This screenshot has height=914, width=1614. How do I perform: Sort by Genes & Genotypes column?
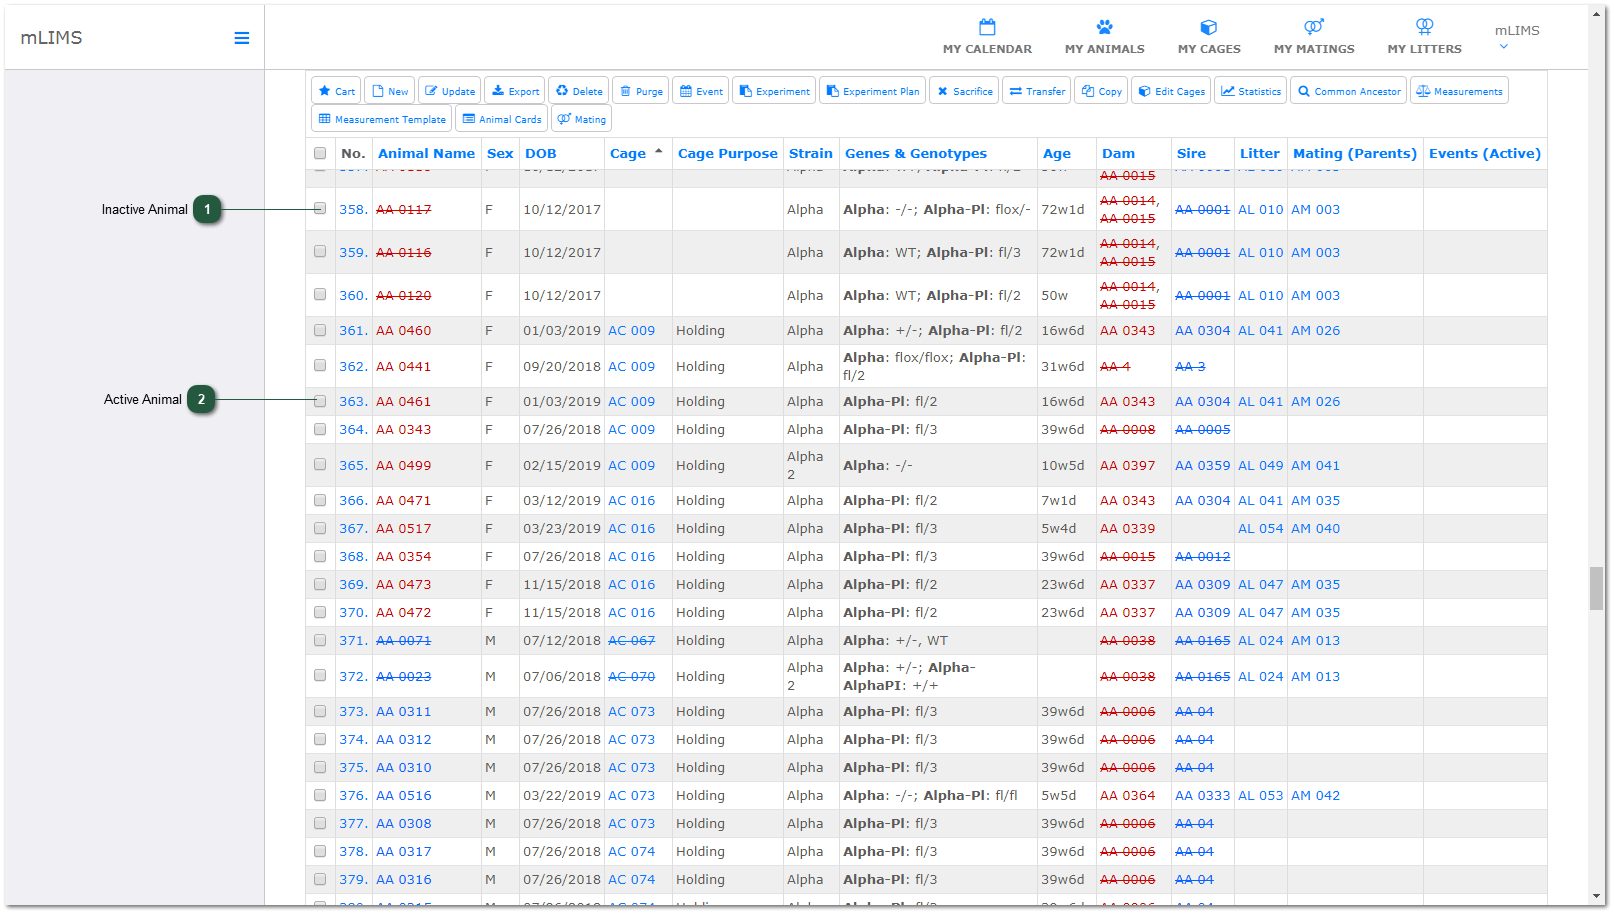click(915, 153)
